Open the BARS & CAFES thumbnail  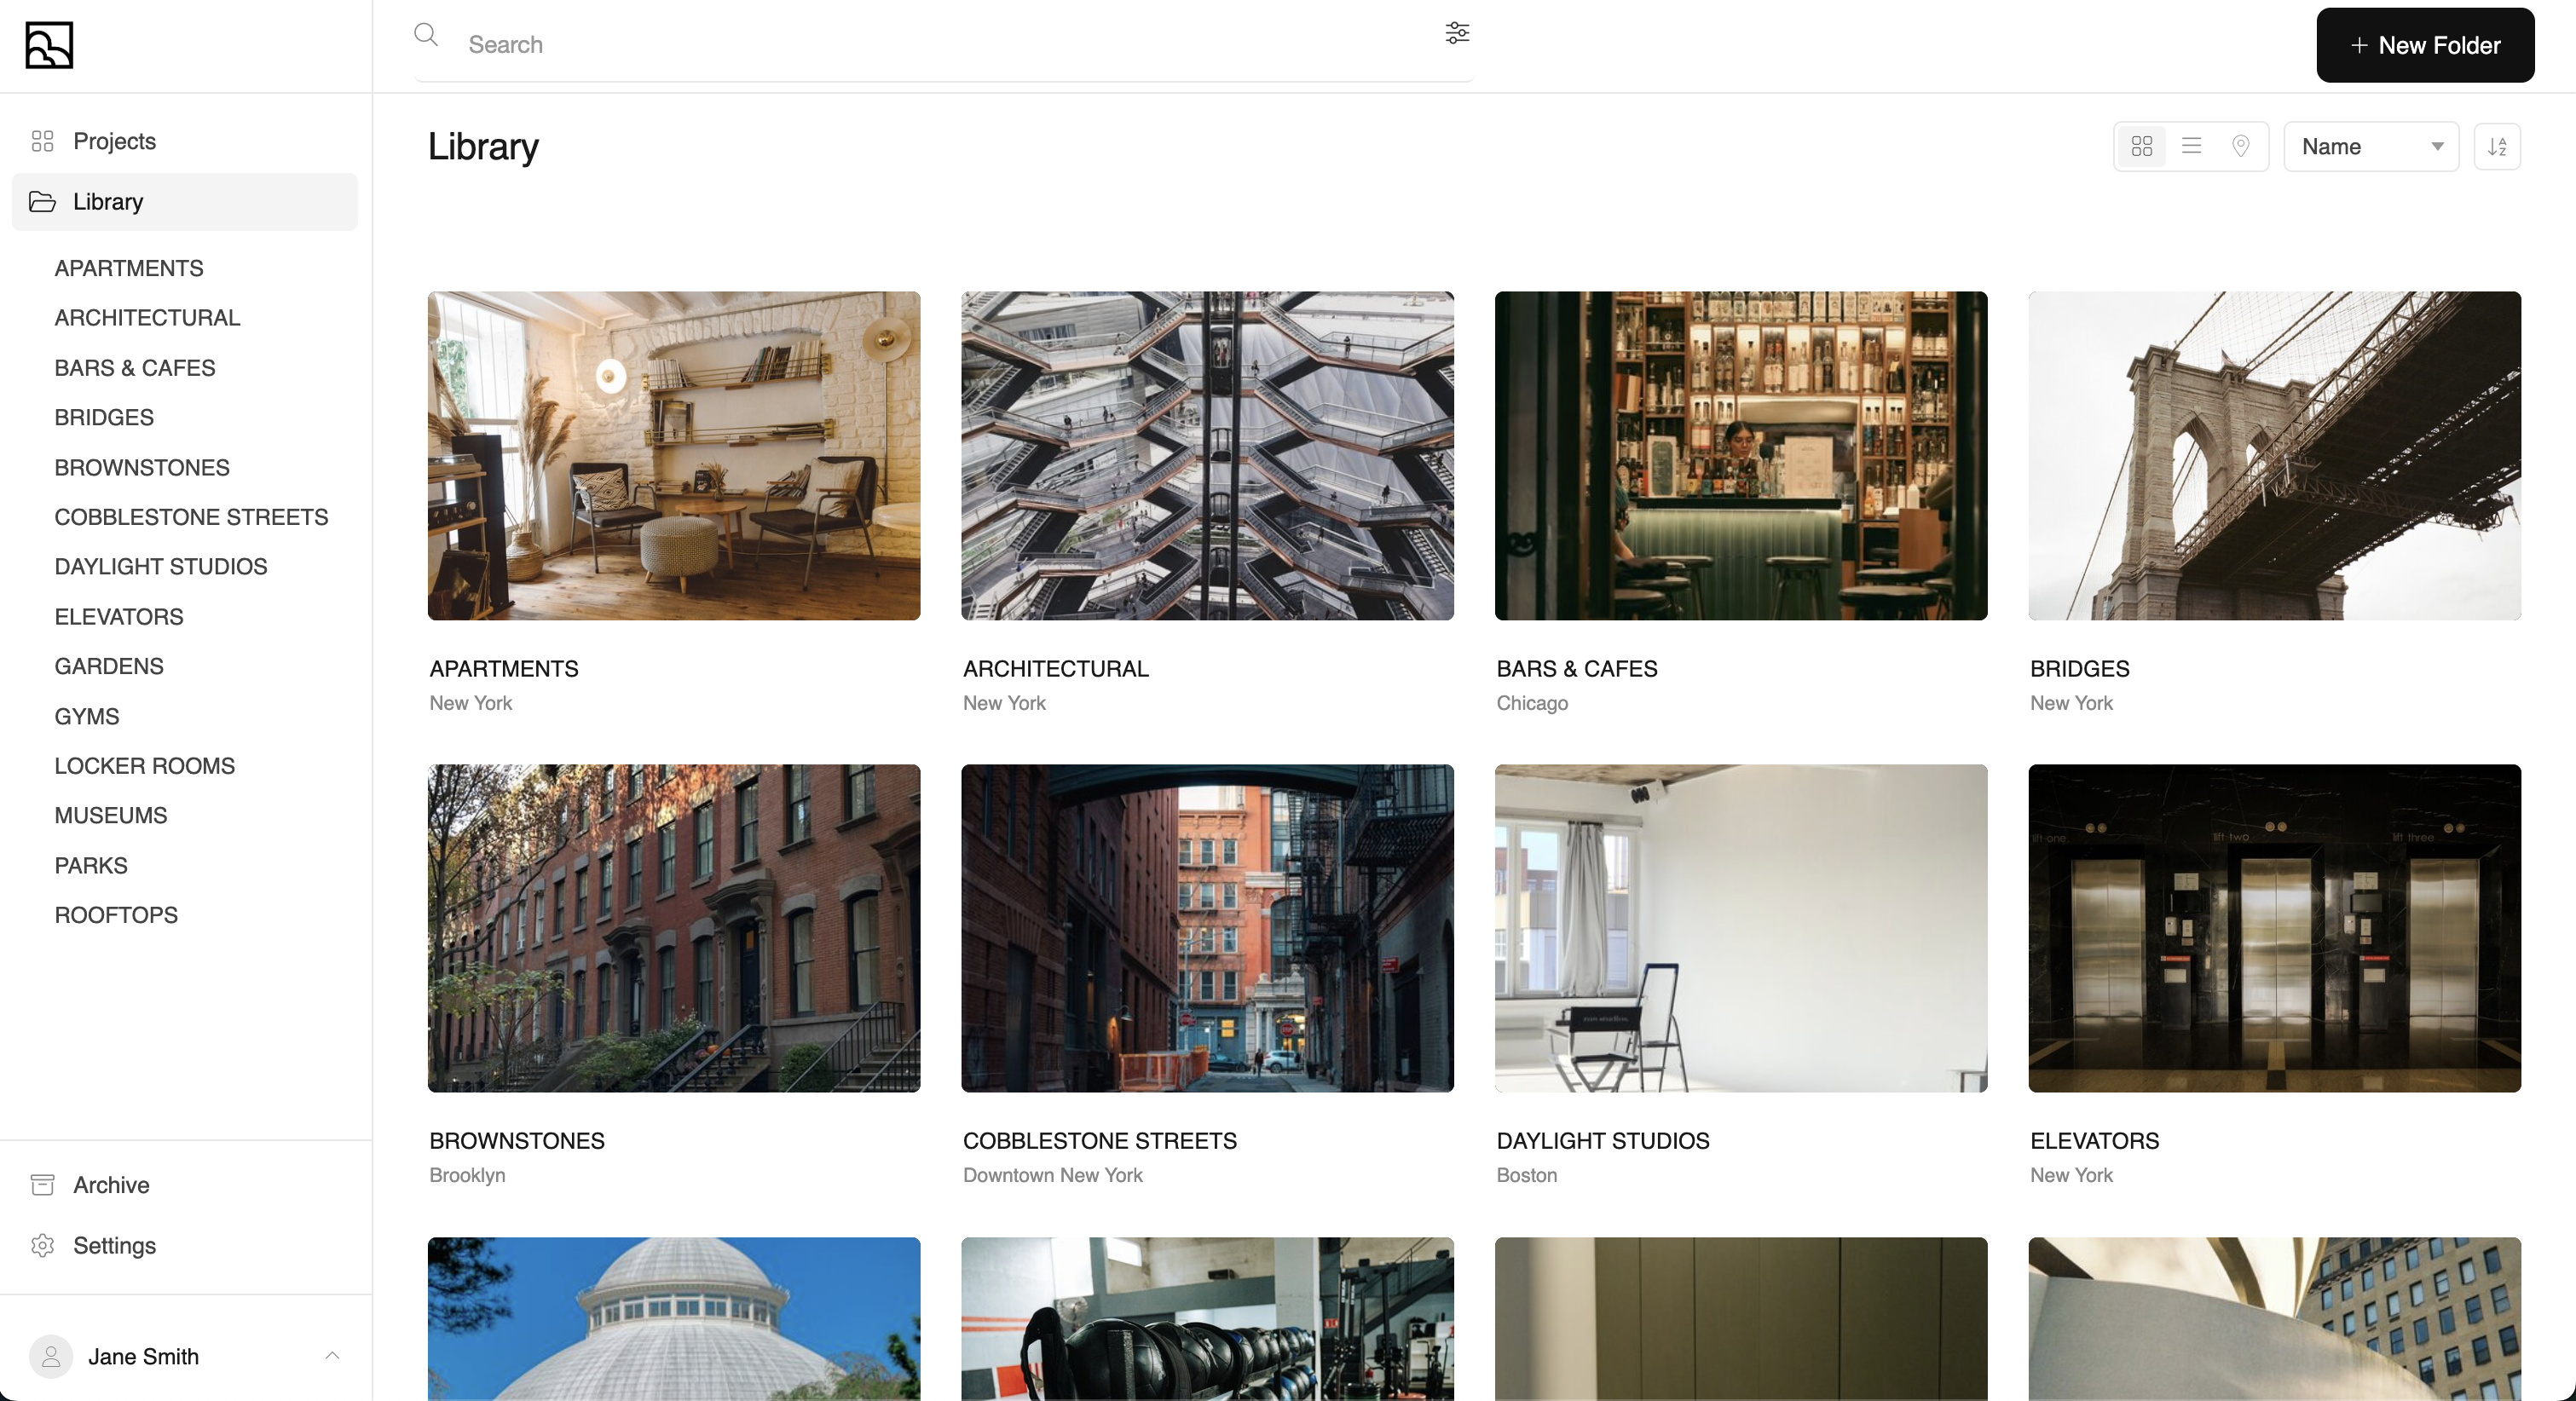click(1741, 456)
